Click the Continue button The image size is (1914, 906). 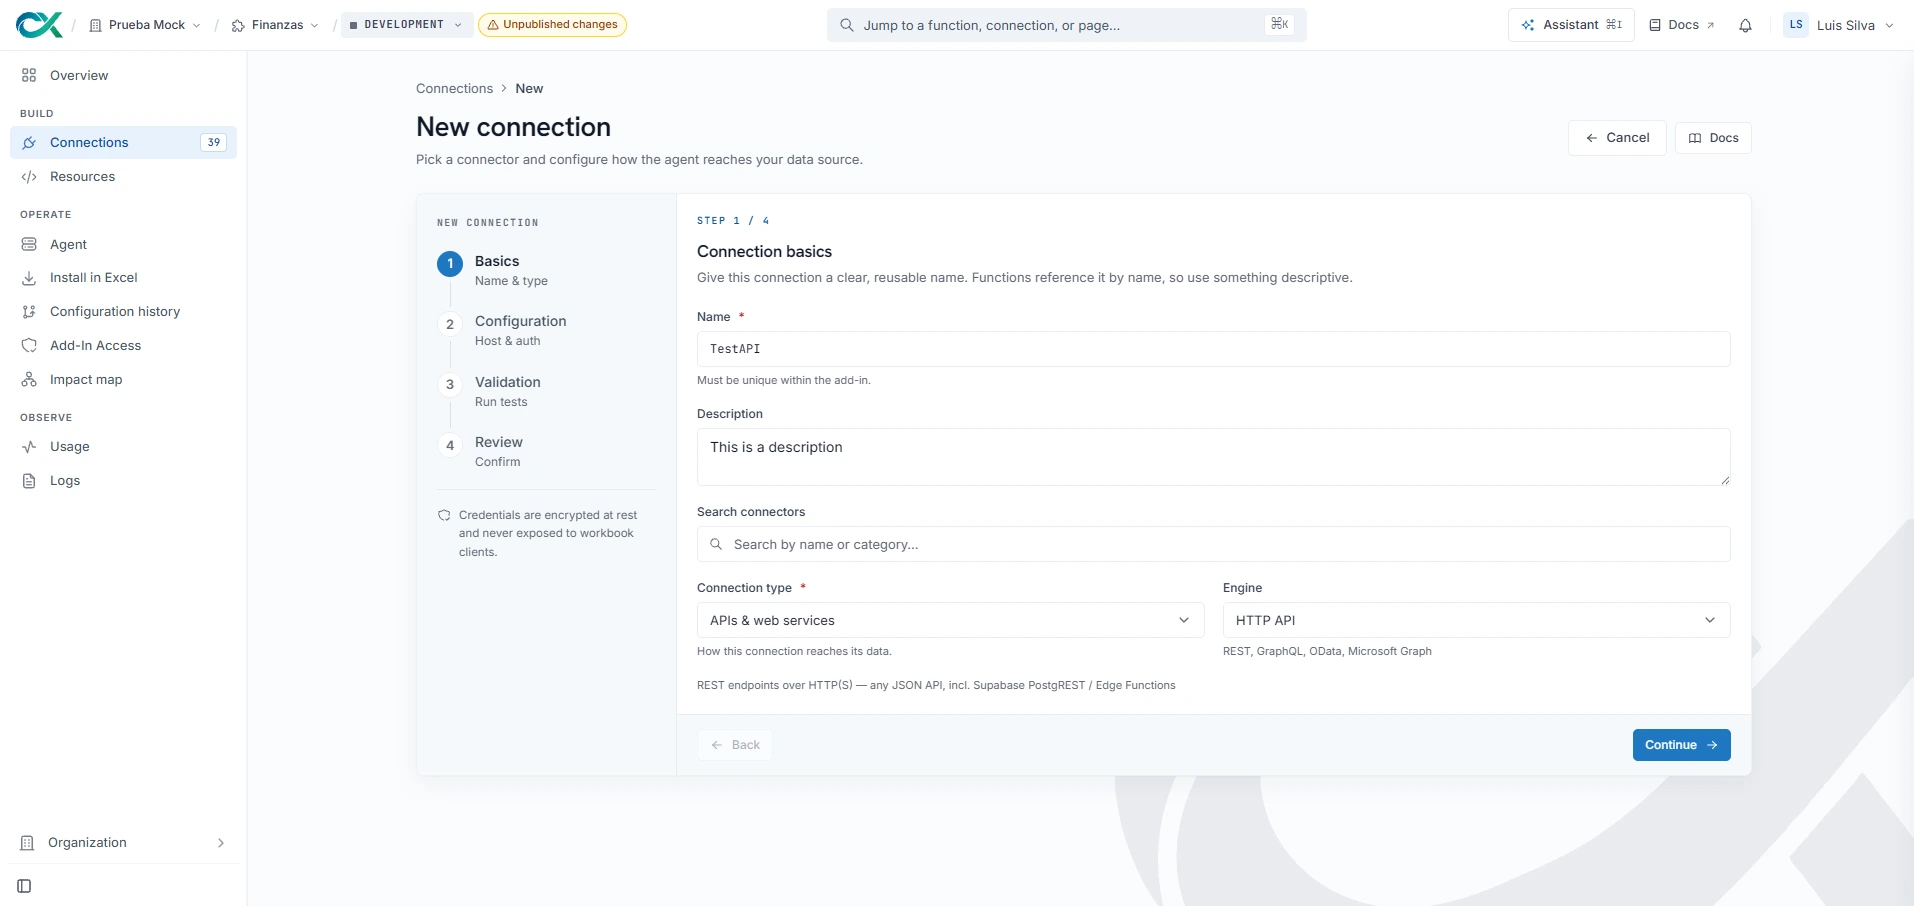click(x=1681, y=745)
